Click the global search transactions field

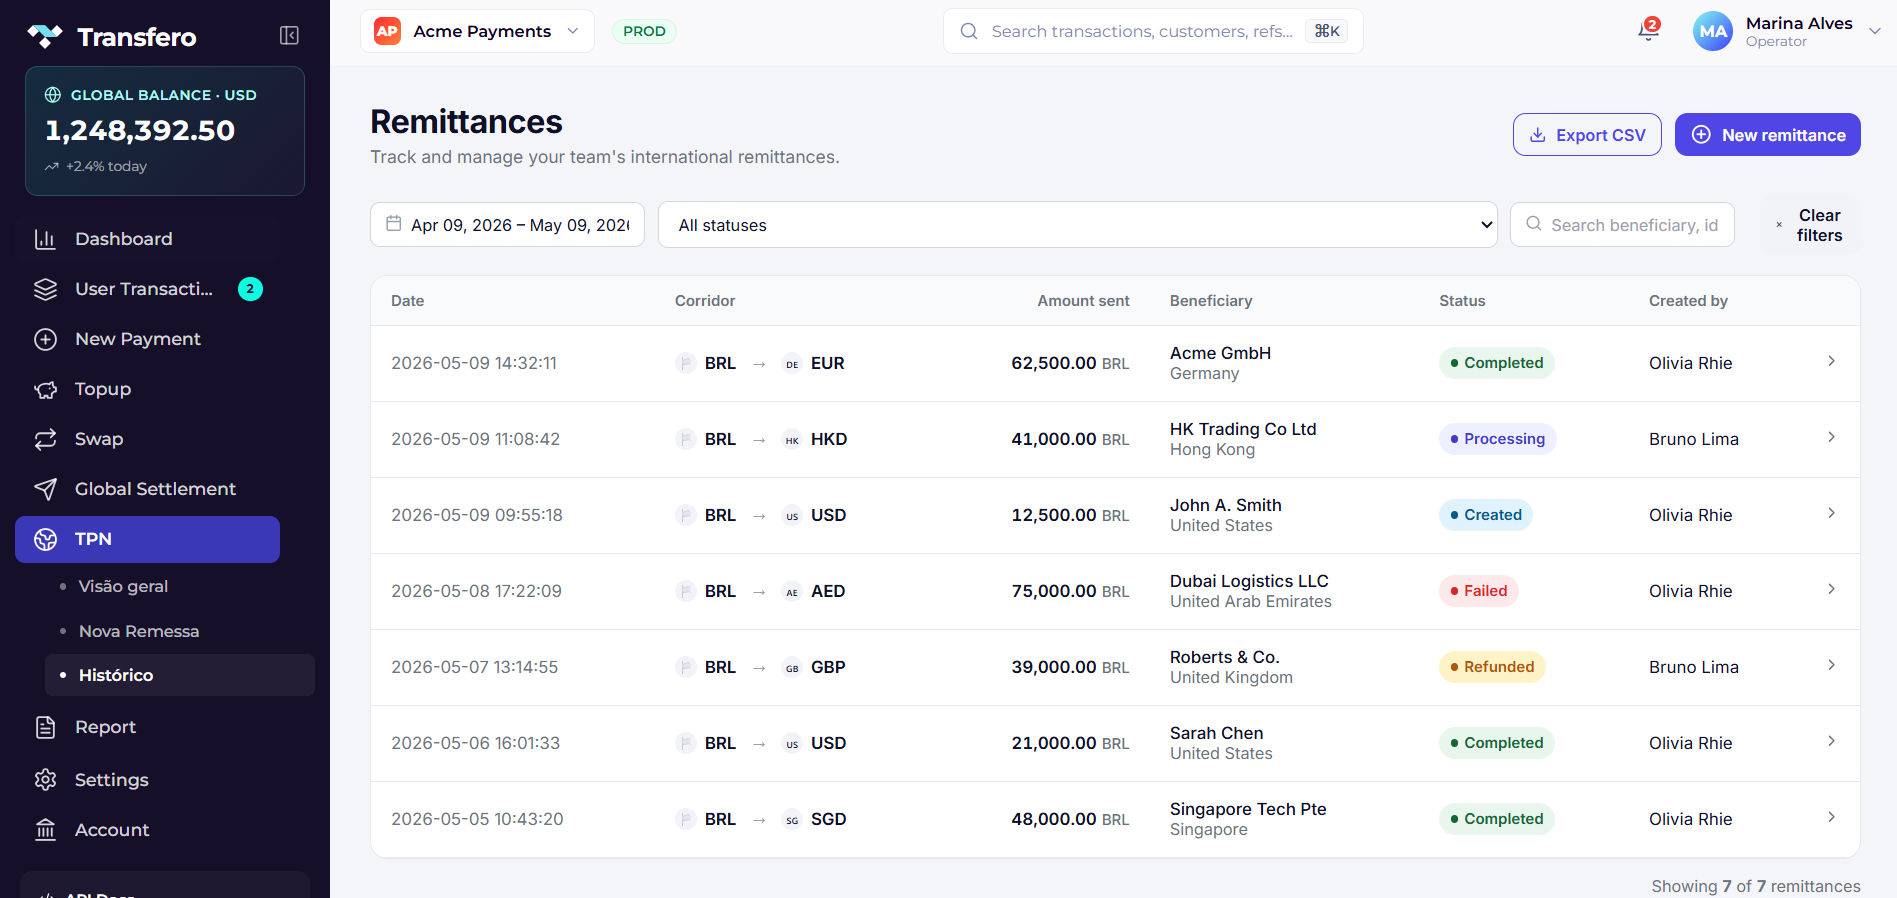click(1153, 31)
